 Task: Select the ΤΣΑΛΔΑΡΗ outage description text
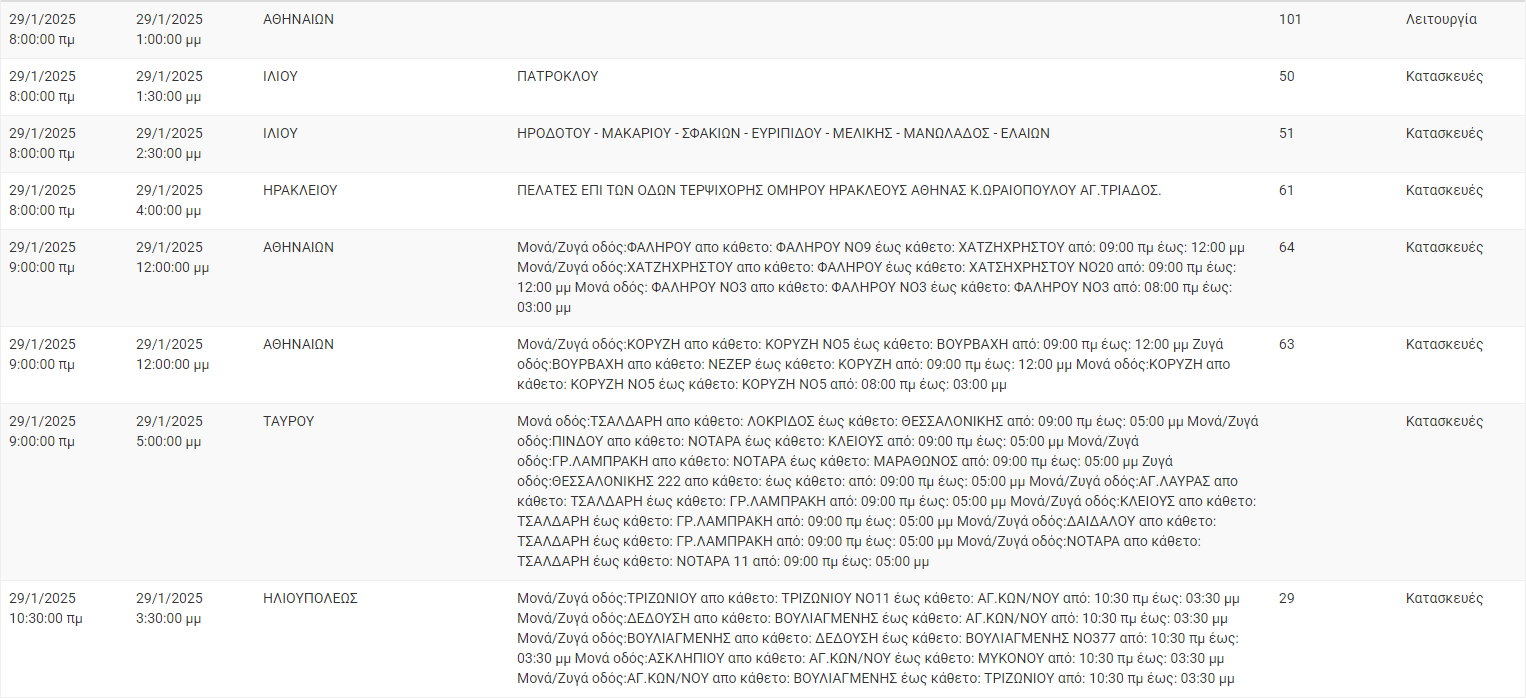click(887, 491)
